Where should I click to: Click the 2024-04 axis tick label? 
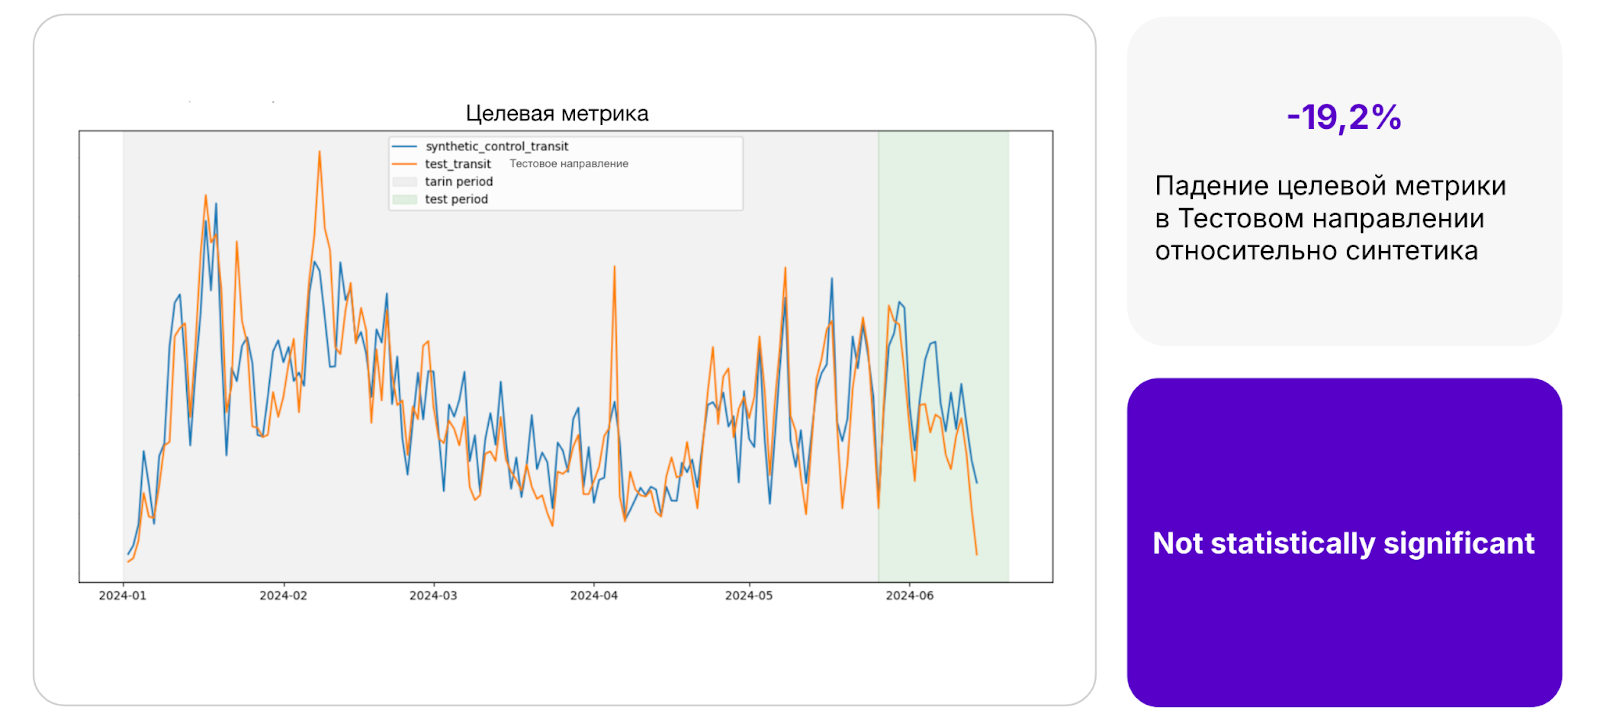pos(594,596)
